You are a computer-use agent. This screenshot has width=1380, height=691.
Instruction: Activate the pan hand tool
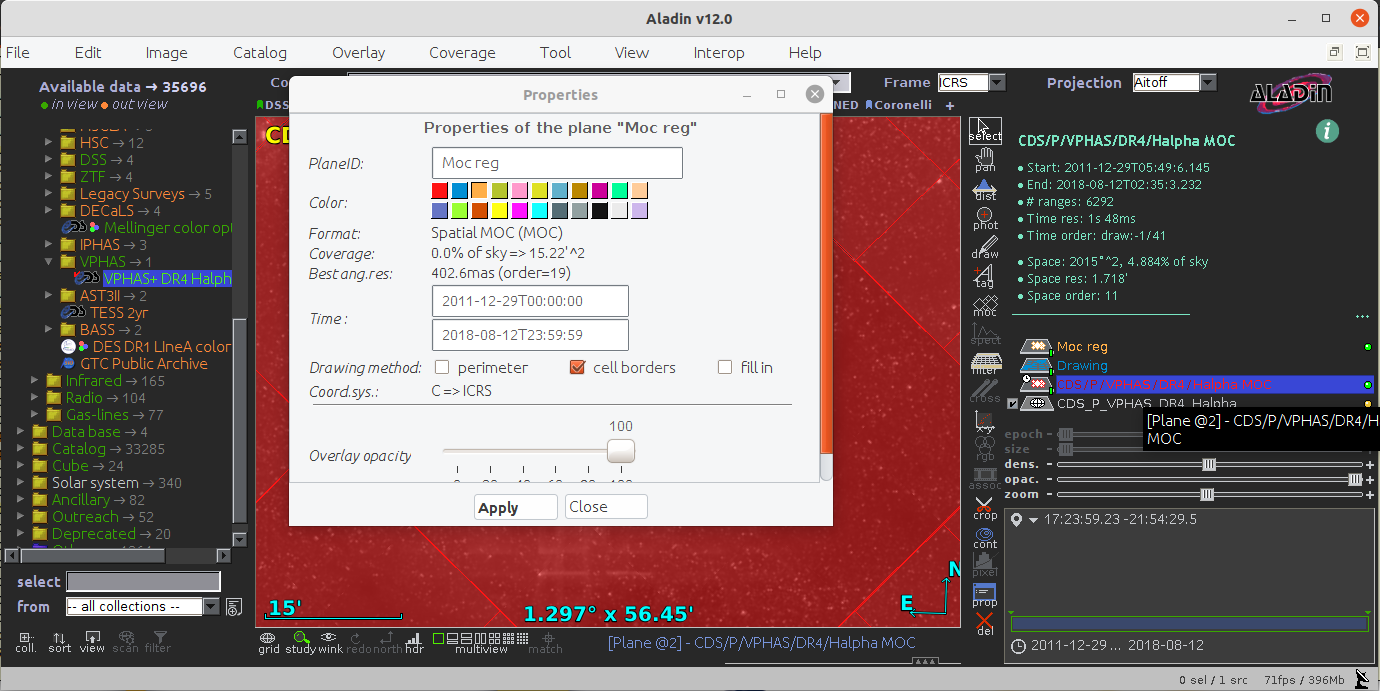(x=985, y=160)
